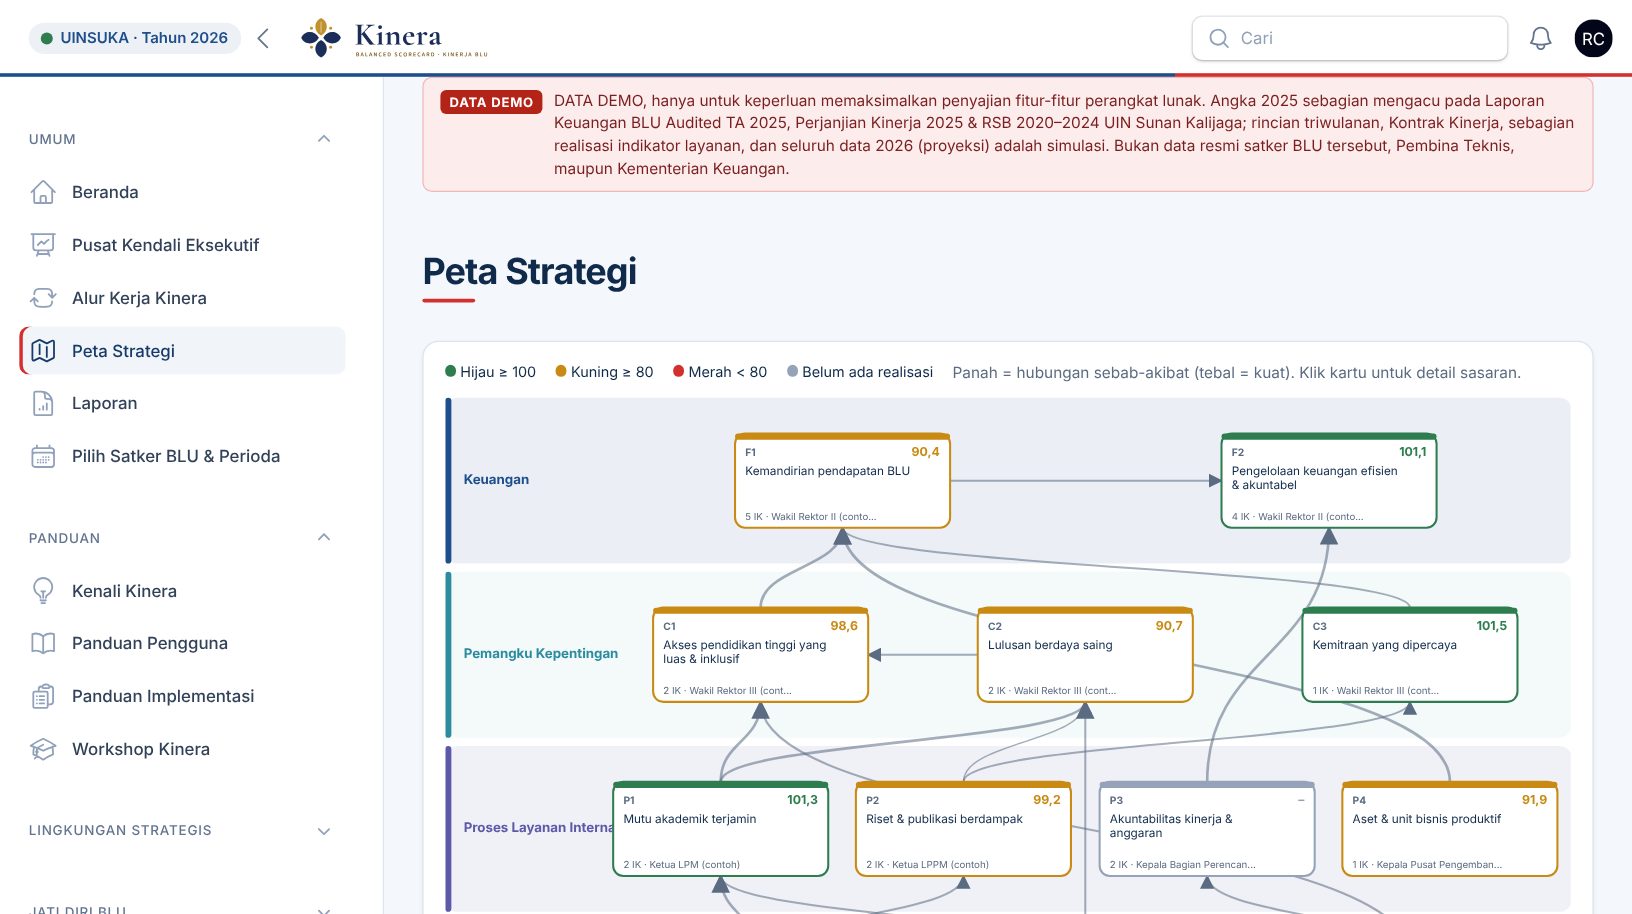The height and width of the screenshot is (914, 1632).
Task: Collapse the PANDUAN sidebar section
Action: point(324,538)
